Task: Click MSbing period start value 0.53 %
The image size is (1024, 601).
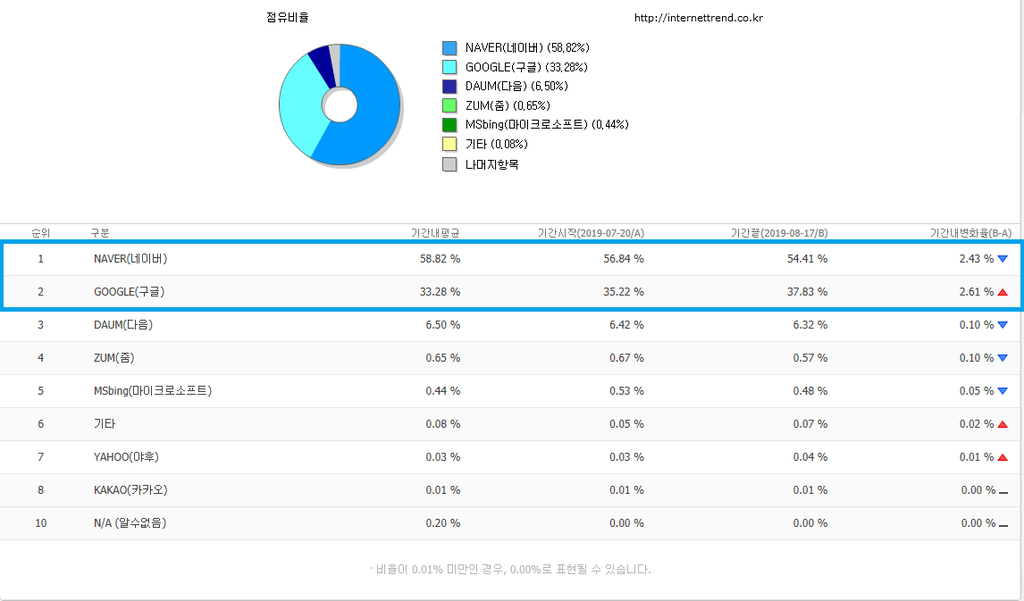Action: (x=626, y=391)
